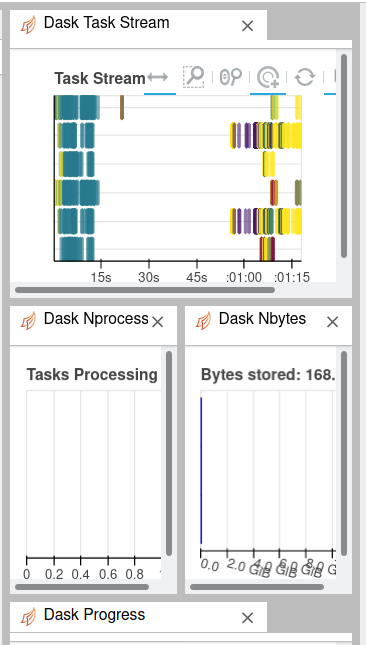Viewport: 366px width, 645px height.
Task: Click the Task Stream horizontal scrollbar
Action: (x=145, y=290)
